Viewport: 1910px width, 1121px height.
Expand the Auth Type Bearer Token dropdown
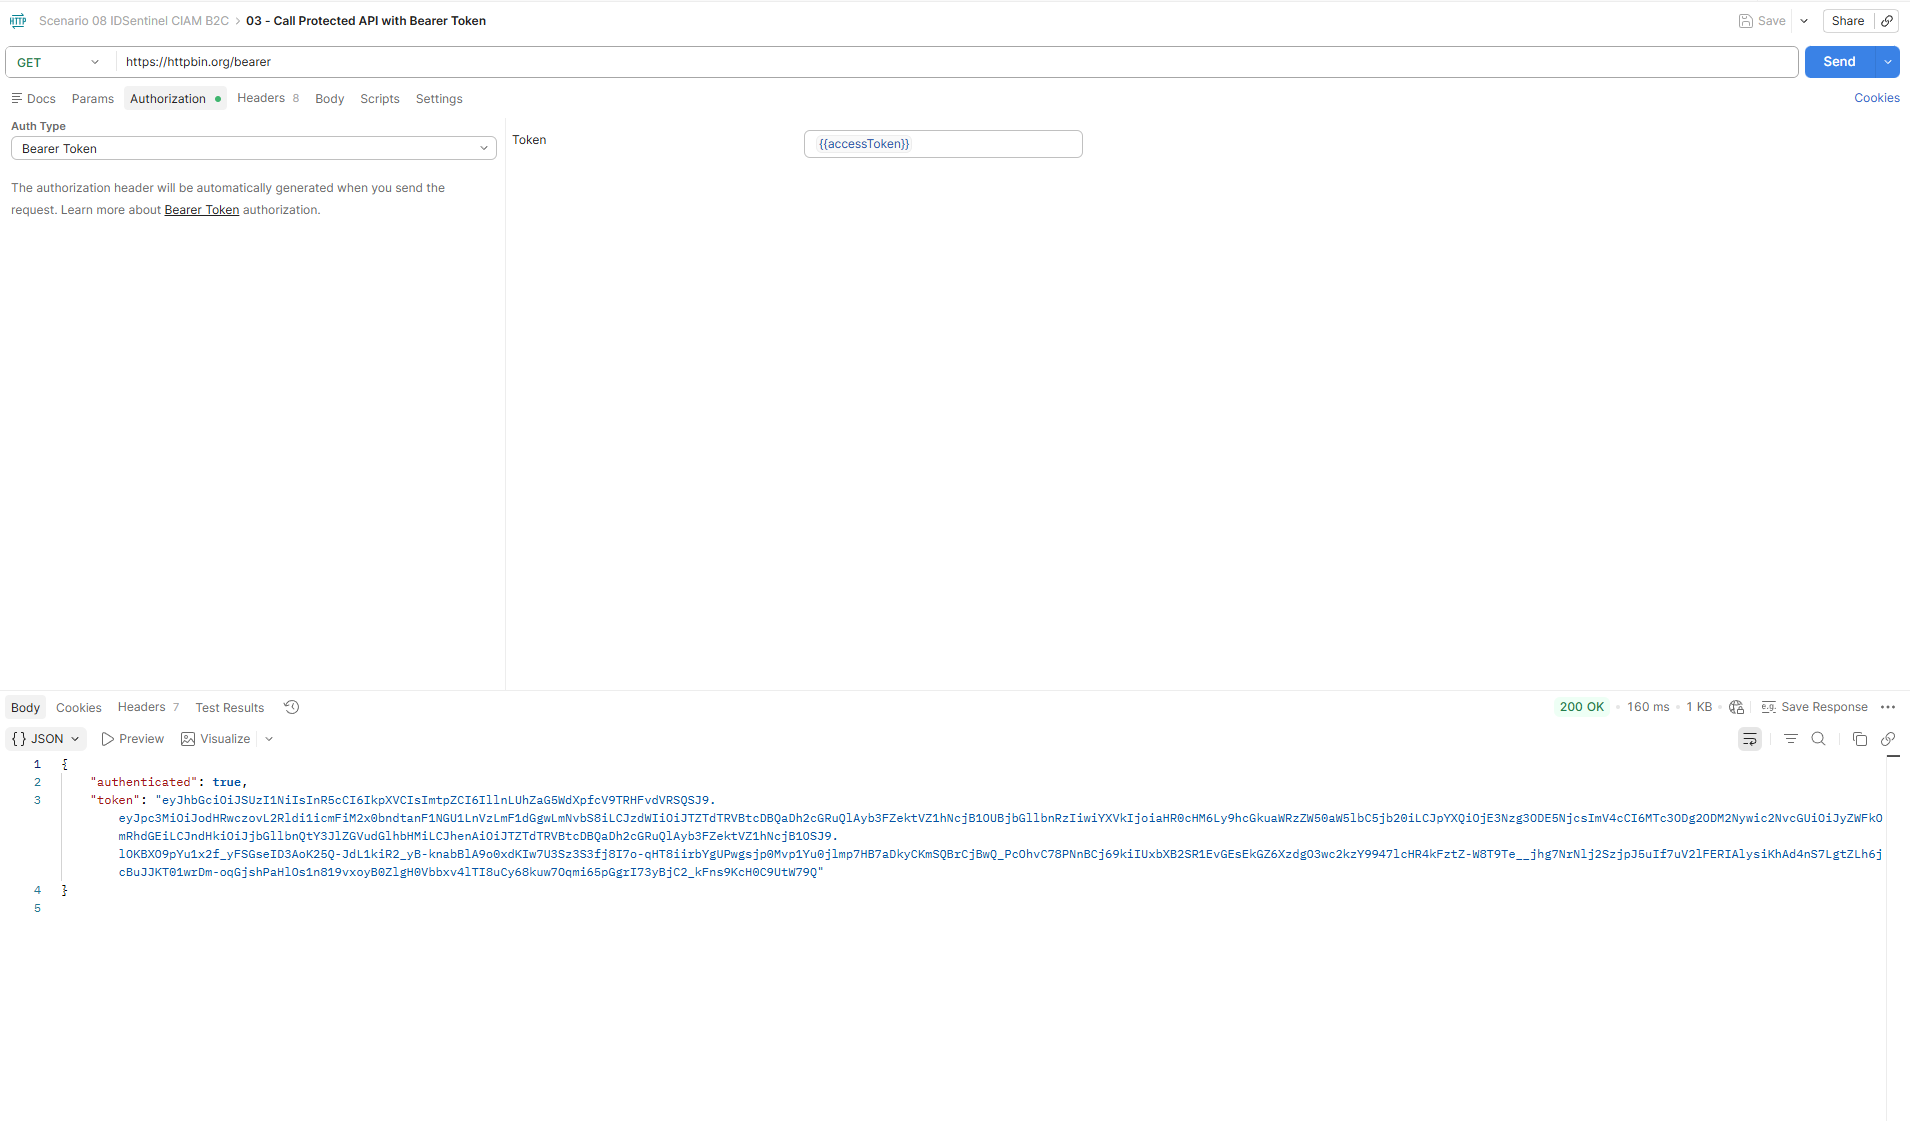click(254, 149)
